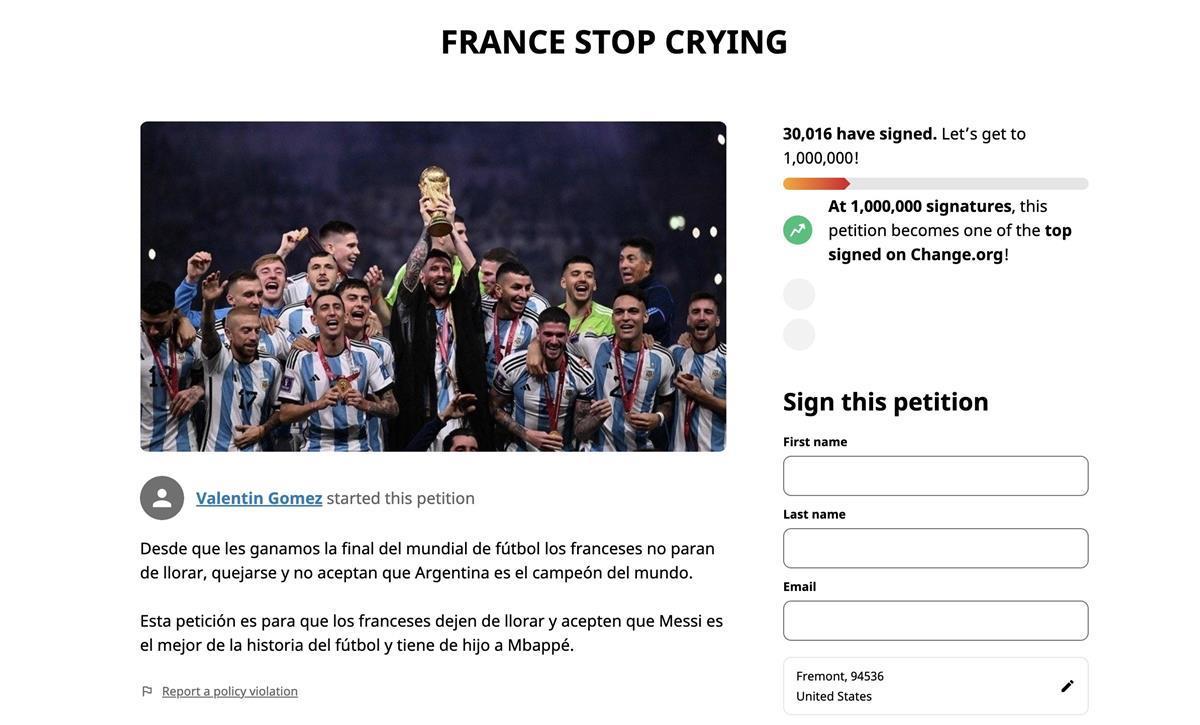Focus the First name input field
This screenshot has width=1200, height=725.
click(935, 476)
